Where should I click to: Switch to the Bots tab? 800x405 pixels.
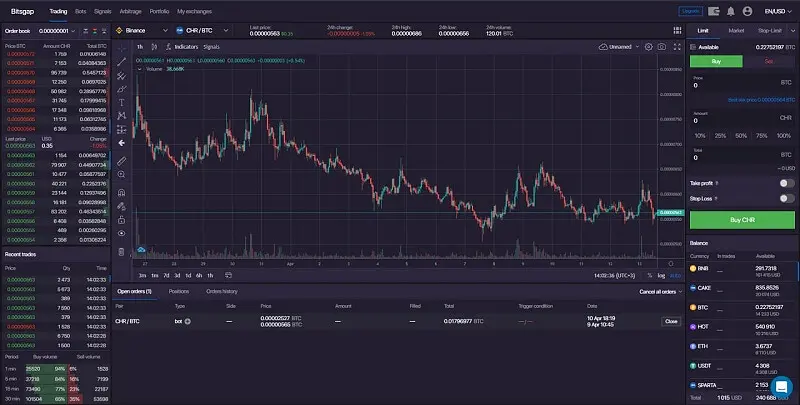pyautogui.click(x=80, y=11)
